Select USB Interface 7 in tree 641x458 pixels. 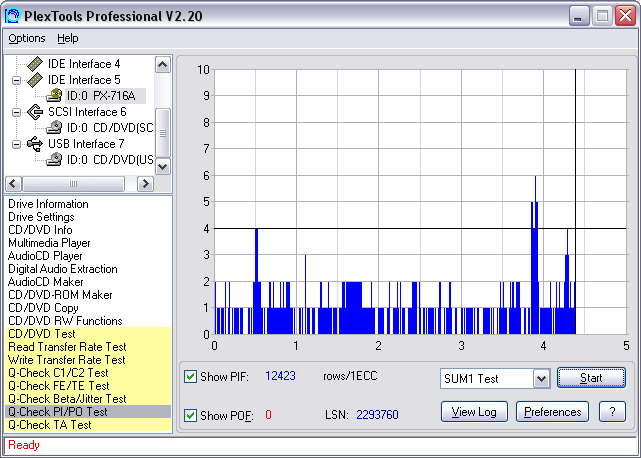pos(86,144)
